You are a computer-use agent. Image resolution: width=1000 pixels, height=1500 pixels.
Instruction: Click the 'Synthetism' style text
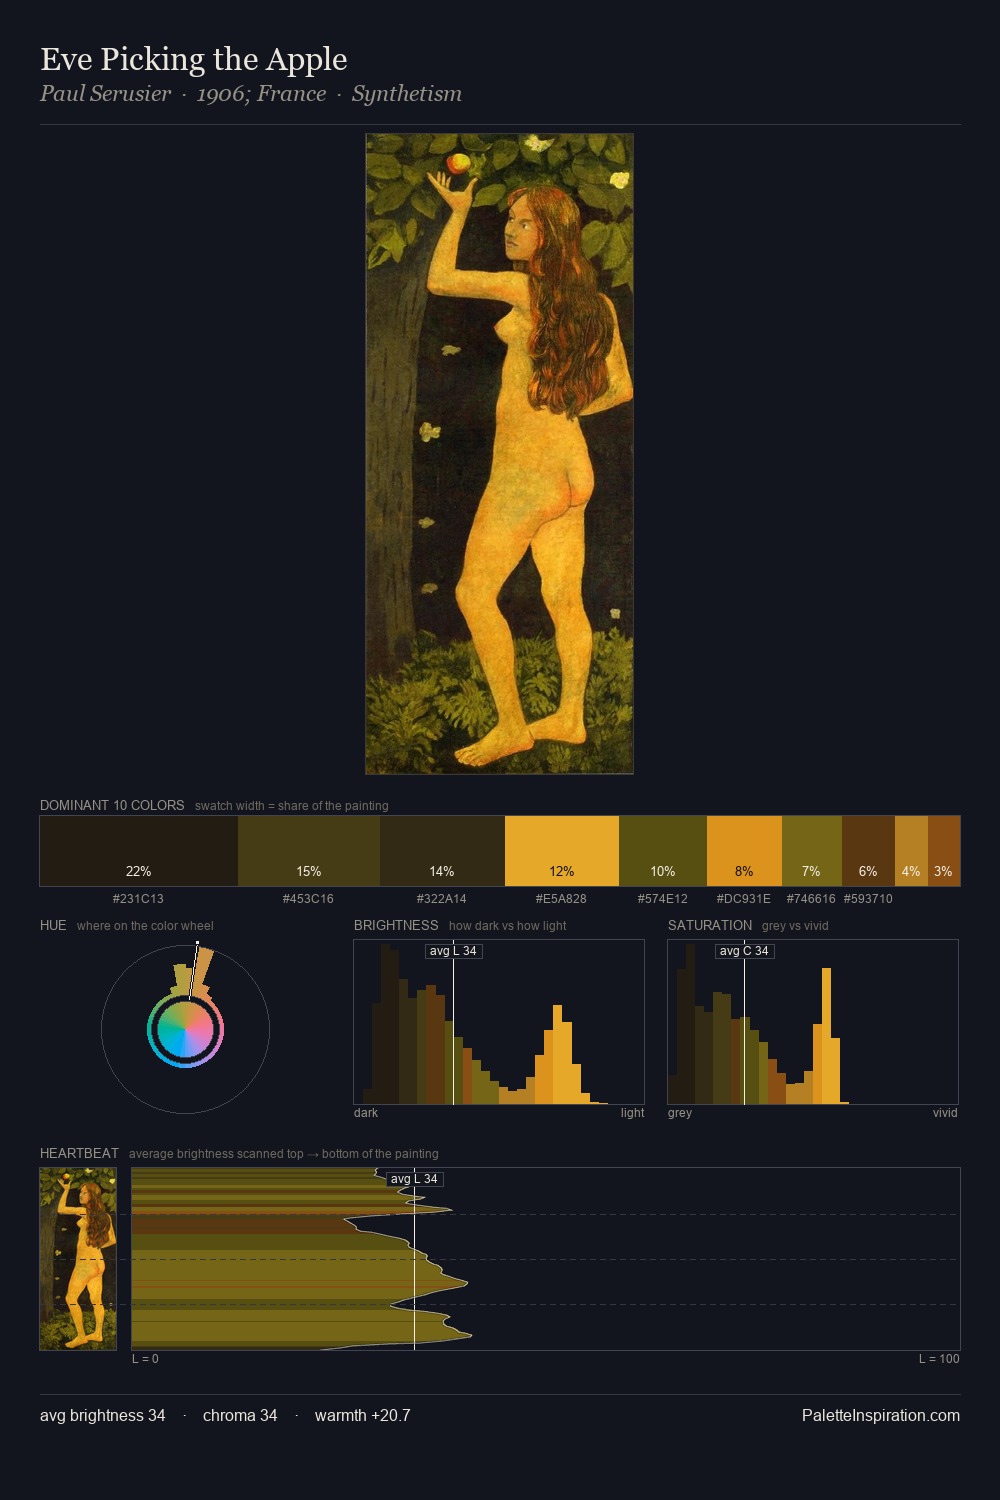click(407, 94)
